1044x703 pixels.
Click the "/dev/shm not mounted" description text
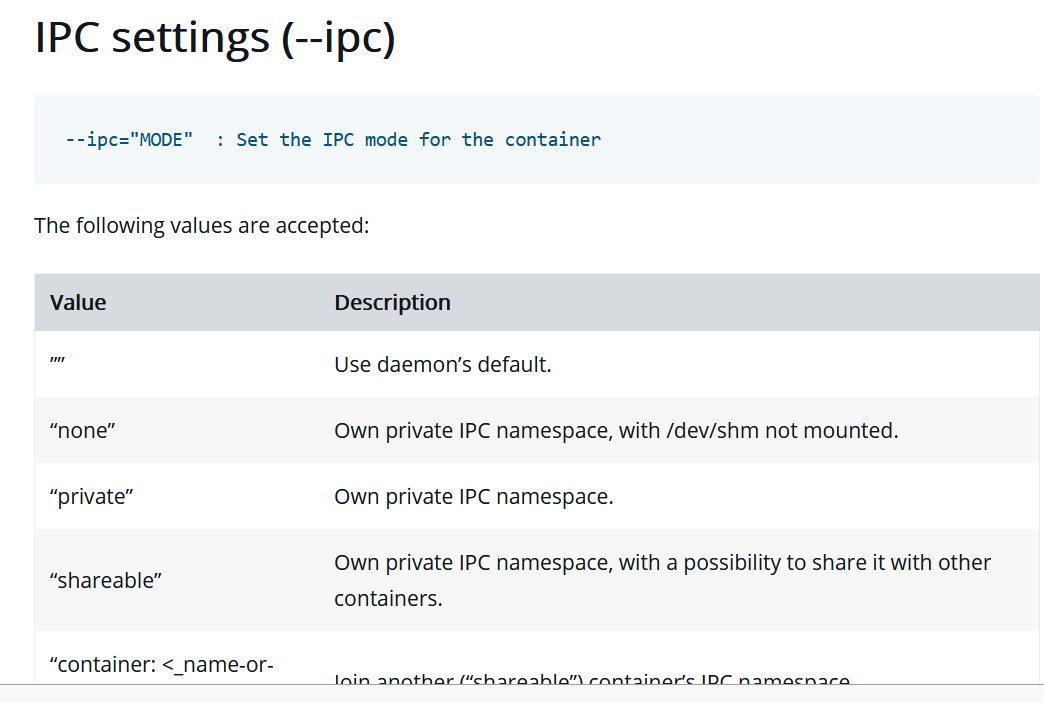click(782, 430)
